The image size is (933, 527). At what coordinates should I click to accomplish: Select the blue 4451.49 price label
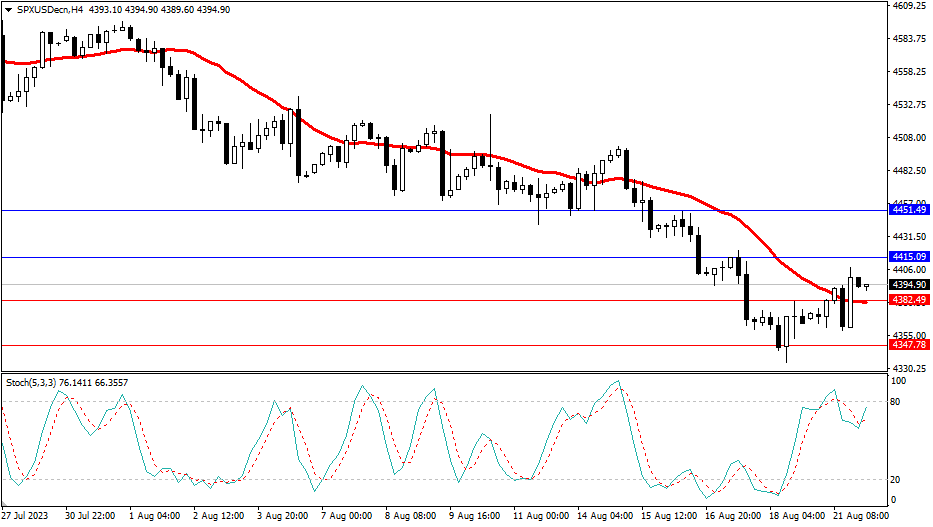coord(909,210)
